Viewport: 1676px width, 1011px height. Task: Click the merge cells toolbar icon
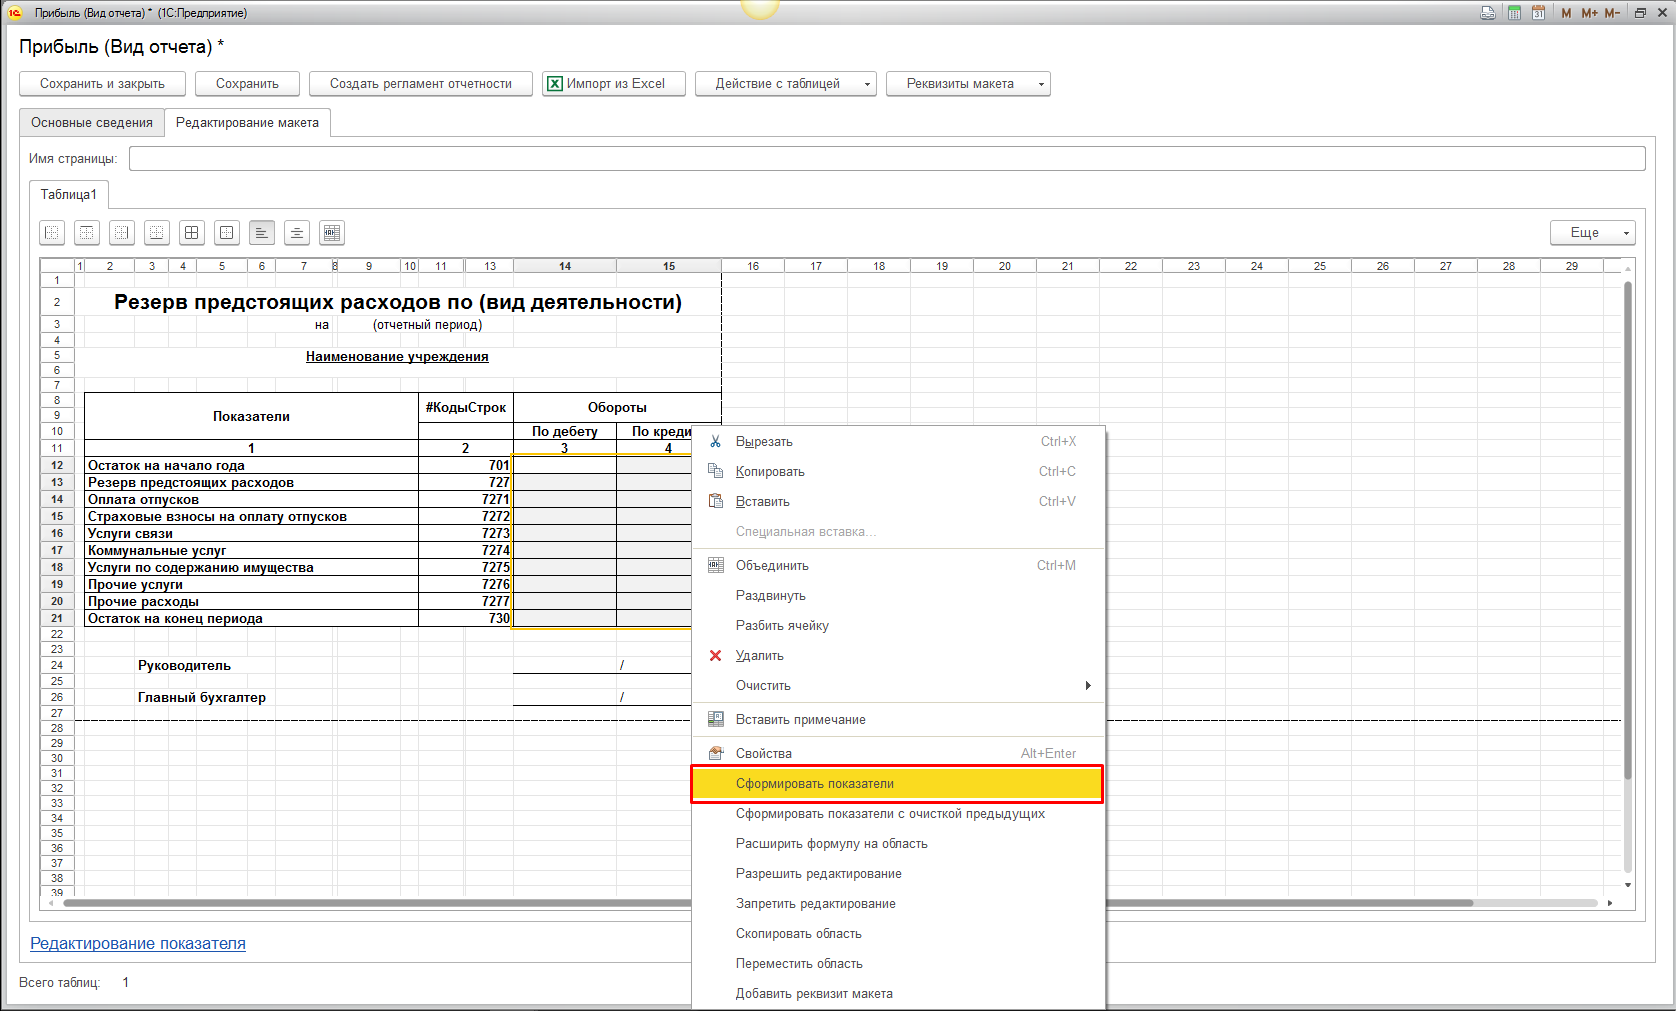tap(332, 233)
